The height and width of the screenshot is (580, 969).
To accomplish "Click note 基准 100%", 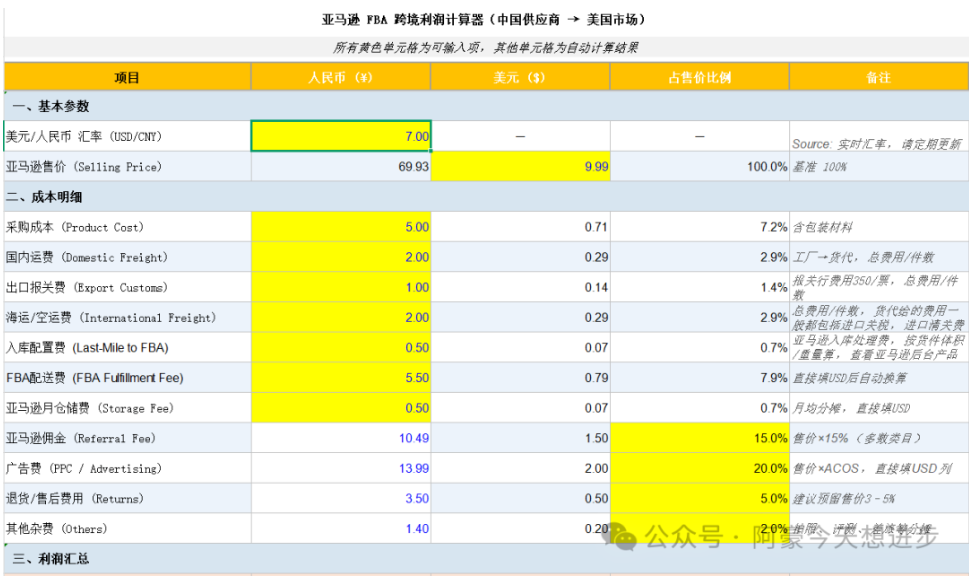I will [820, 167].
